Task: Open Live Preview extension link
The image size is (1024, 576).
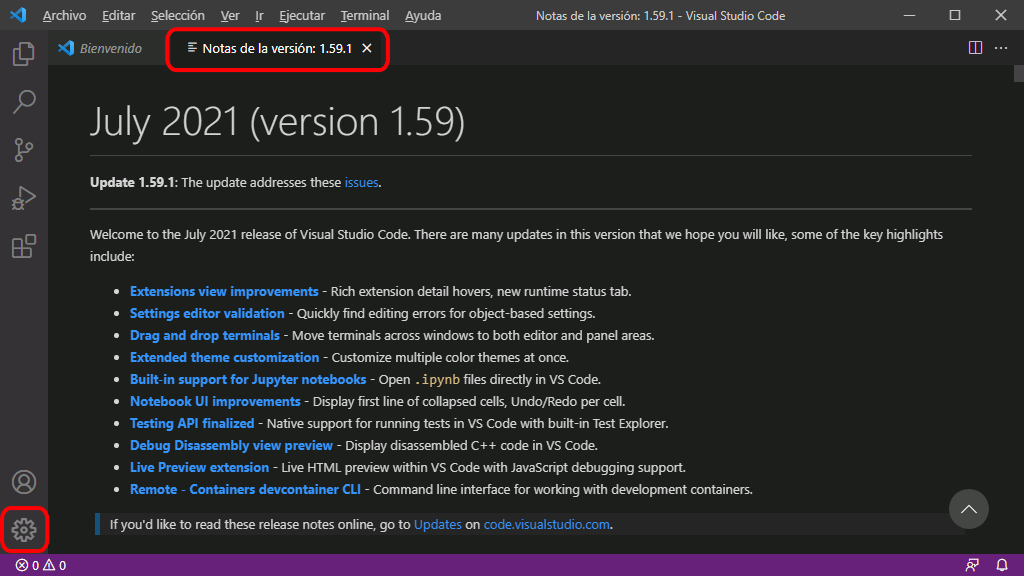Action: point(199,467)
